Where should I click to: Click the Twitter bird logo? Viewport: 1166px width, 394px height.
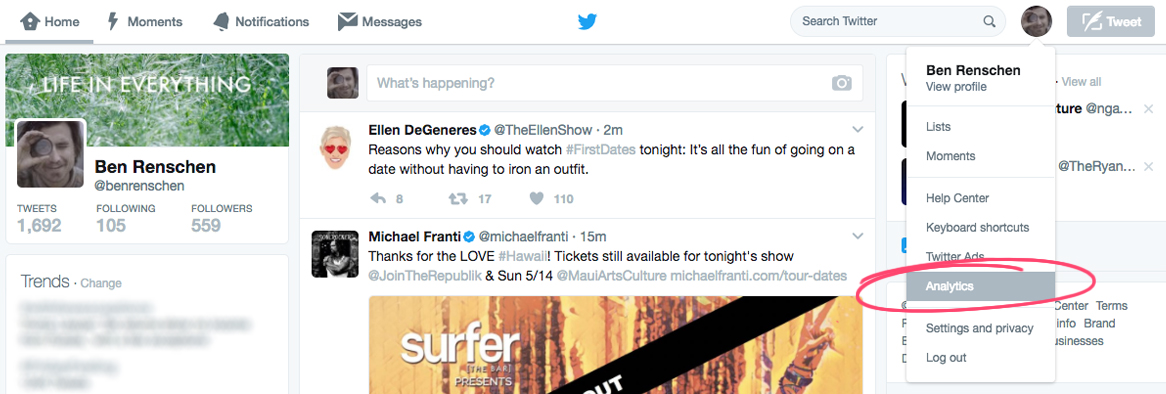click(587, 22)
